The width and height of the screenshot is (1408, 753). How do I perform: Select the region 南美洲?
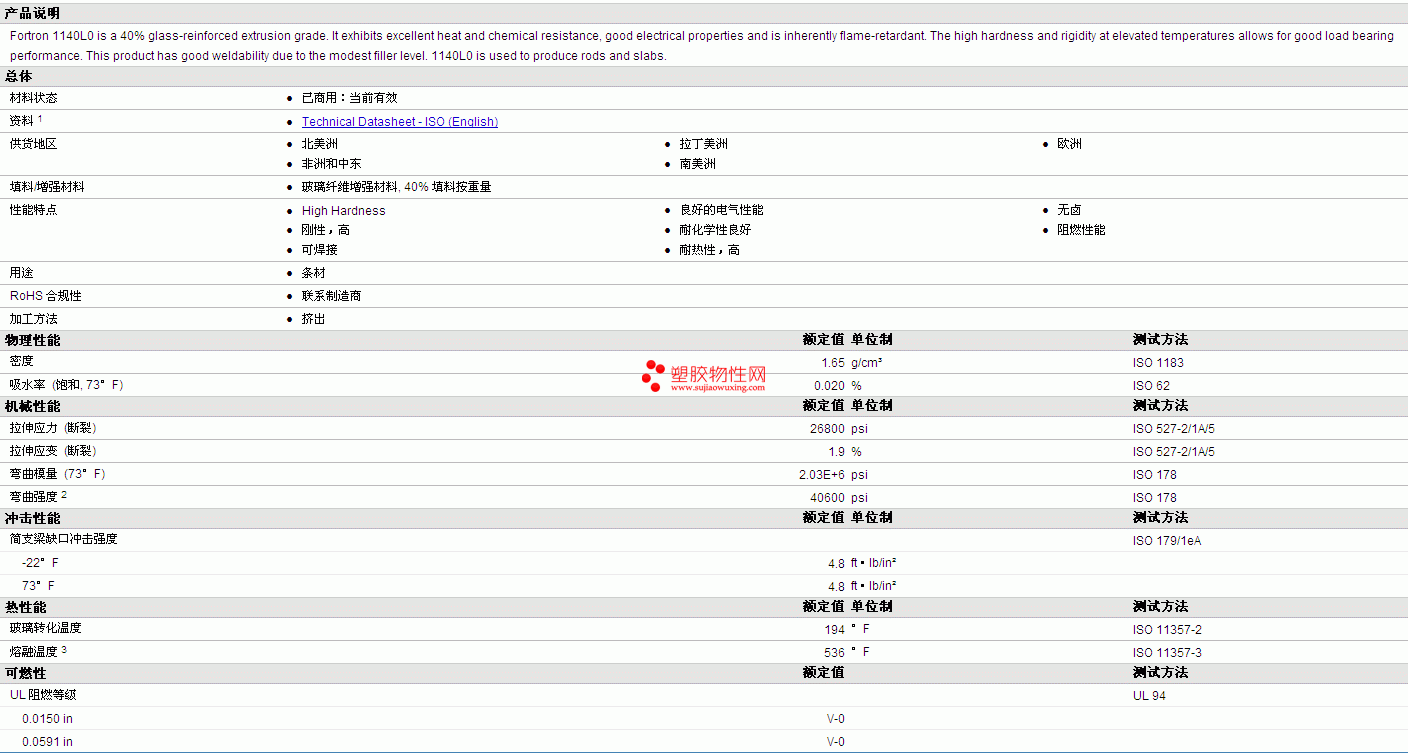[698, 164]
